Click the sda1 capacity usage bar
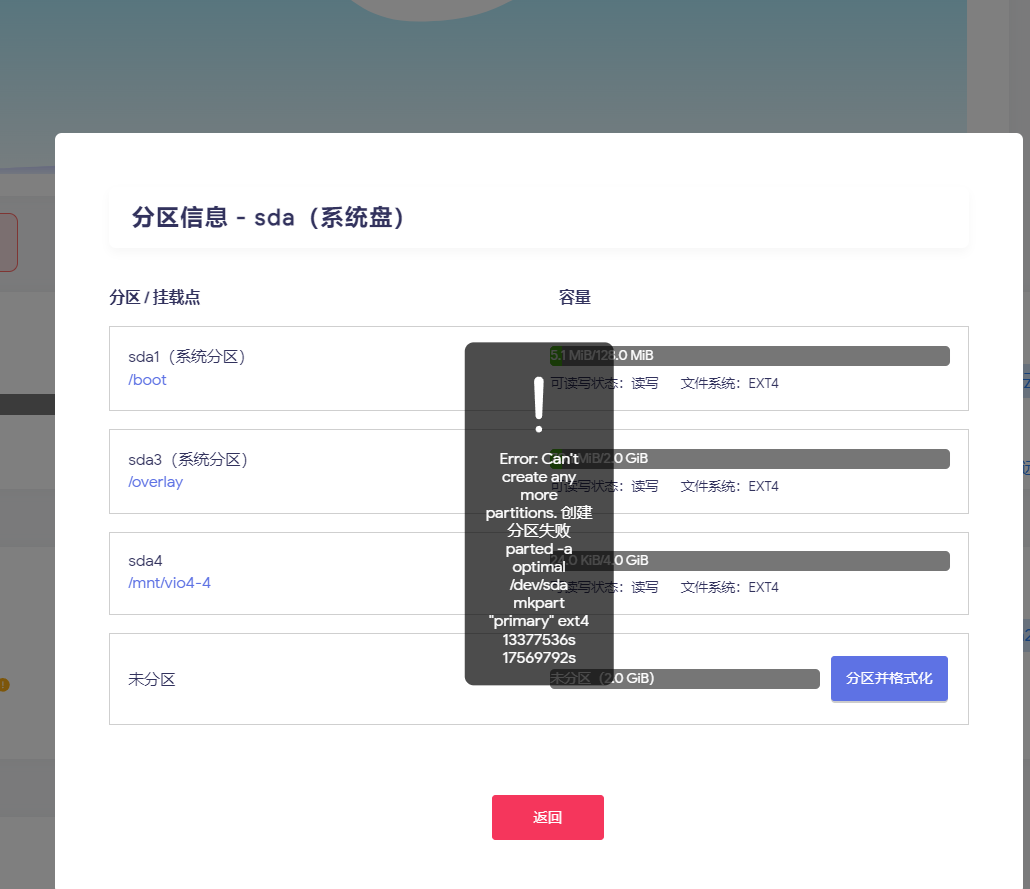This screenshot has height=889, width=1030. [x=780, y=356]
